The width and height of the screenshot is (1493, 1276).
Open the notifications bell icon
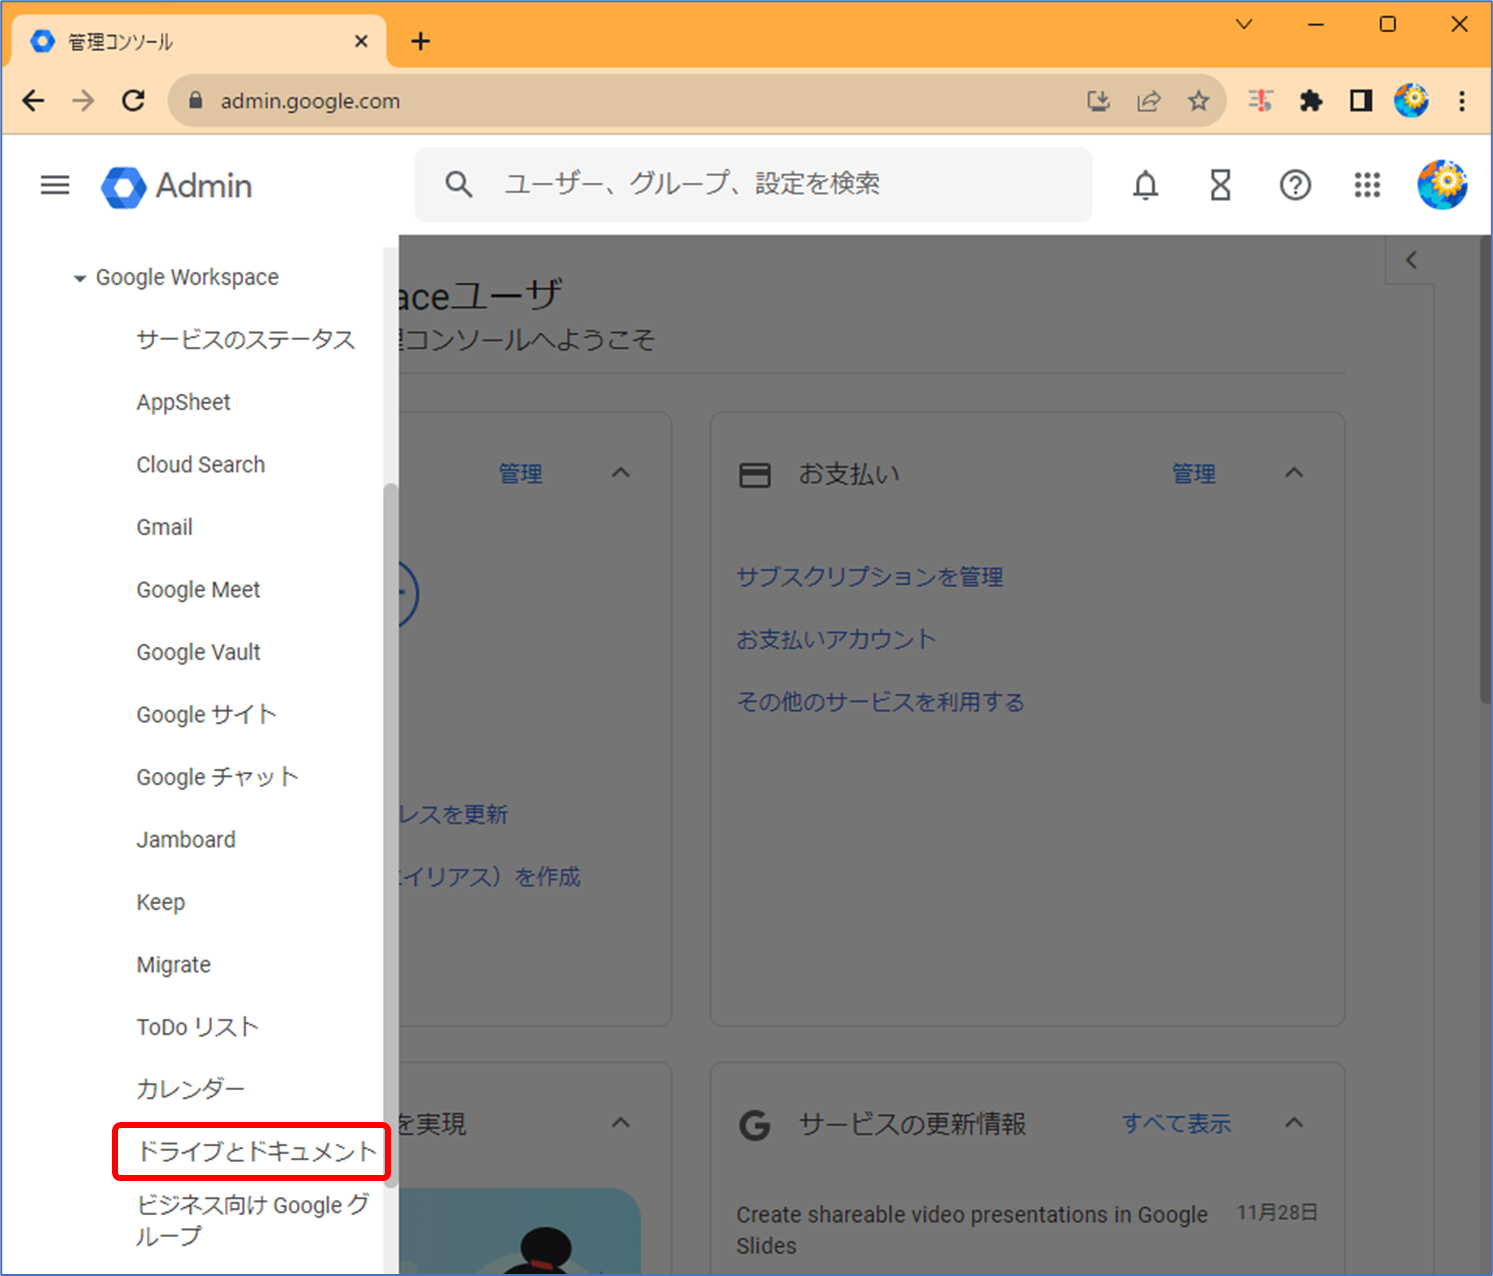click(1146, 185)
